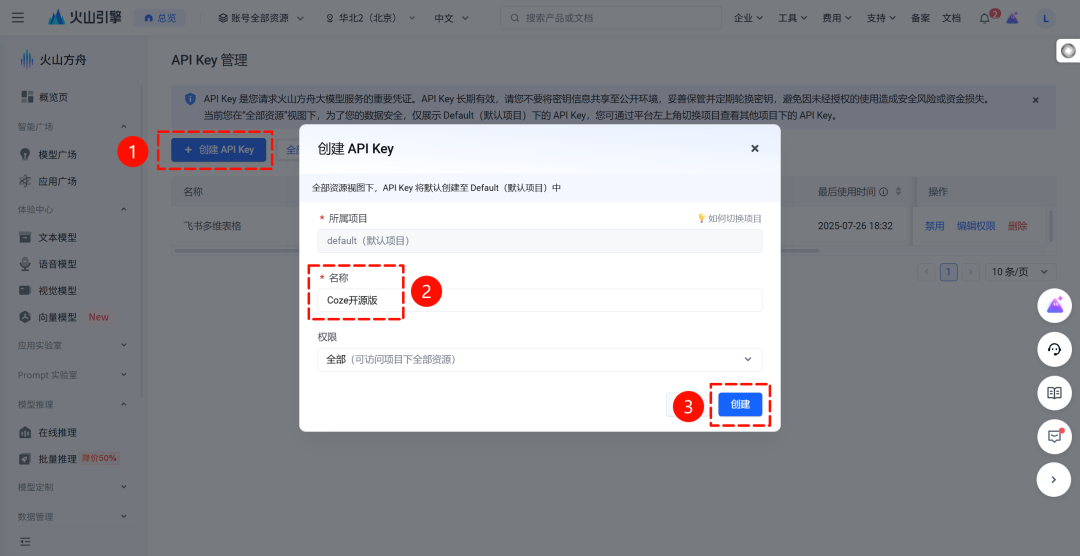Click the blue 创建 button in dialog

coord(740,404)
